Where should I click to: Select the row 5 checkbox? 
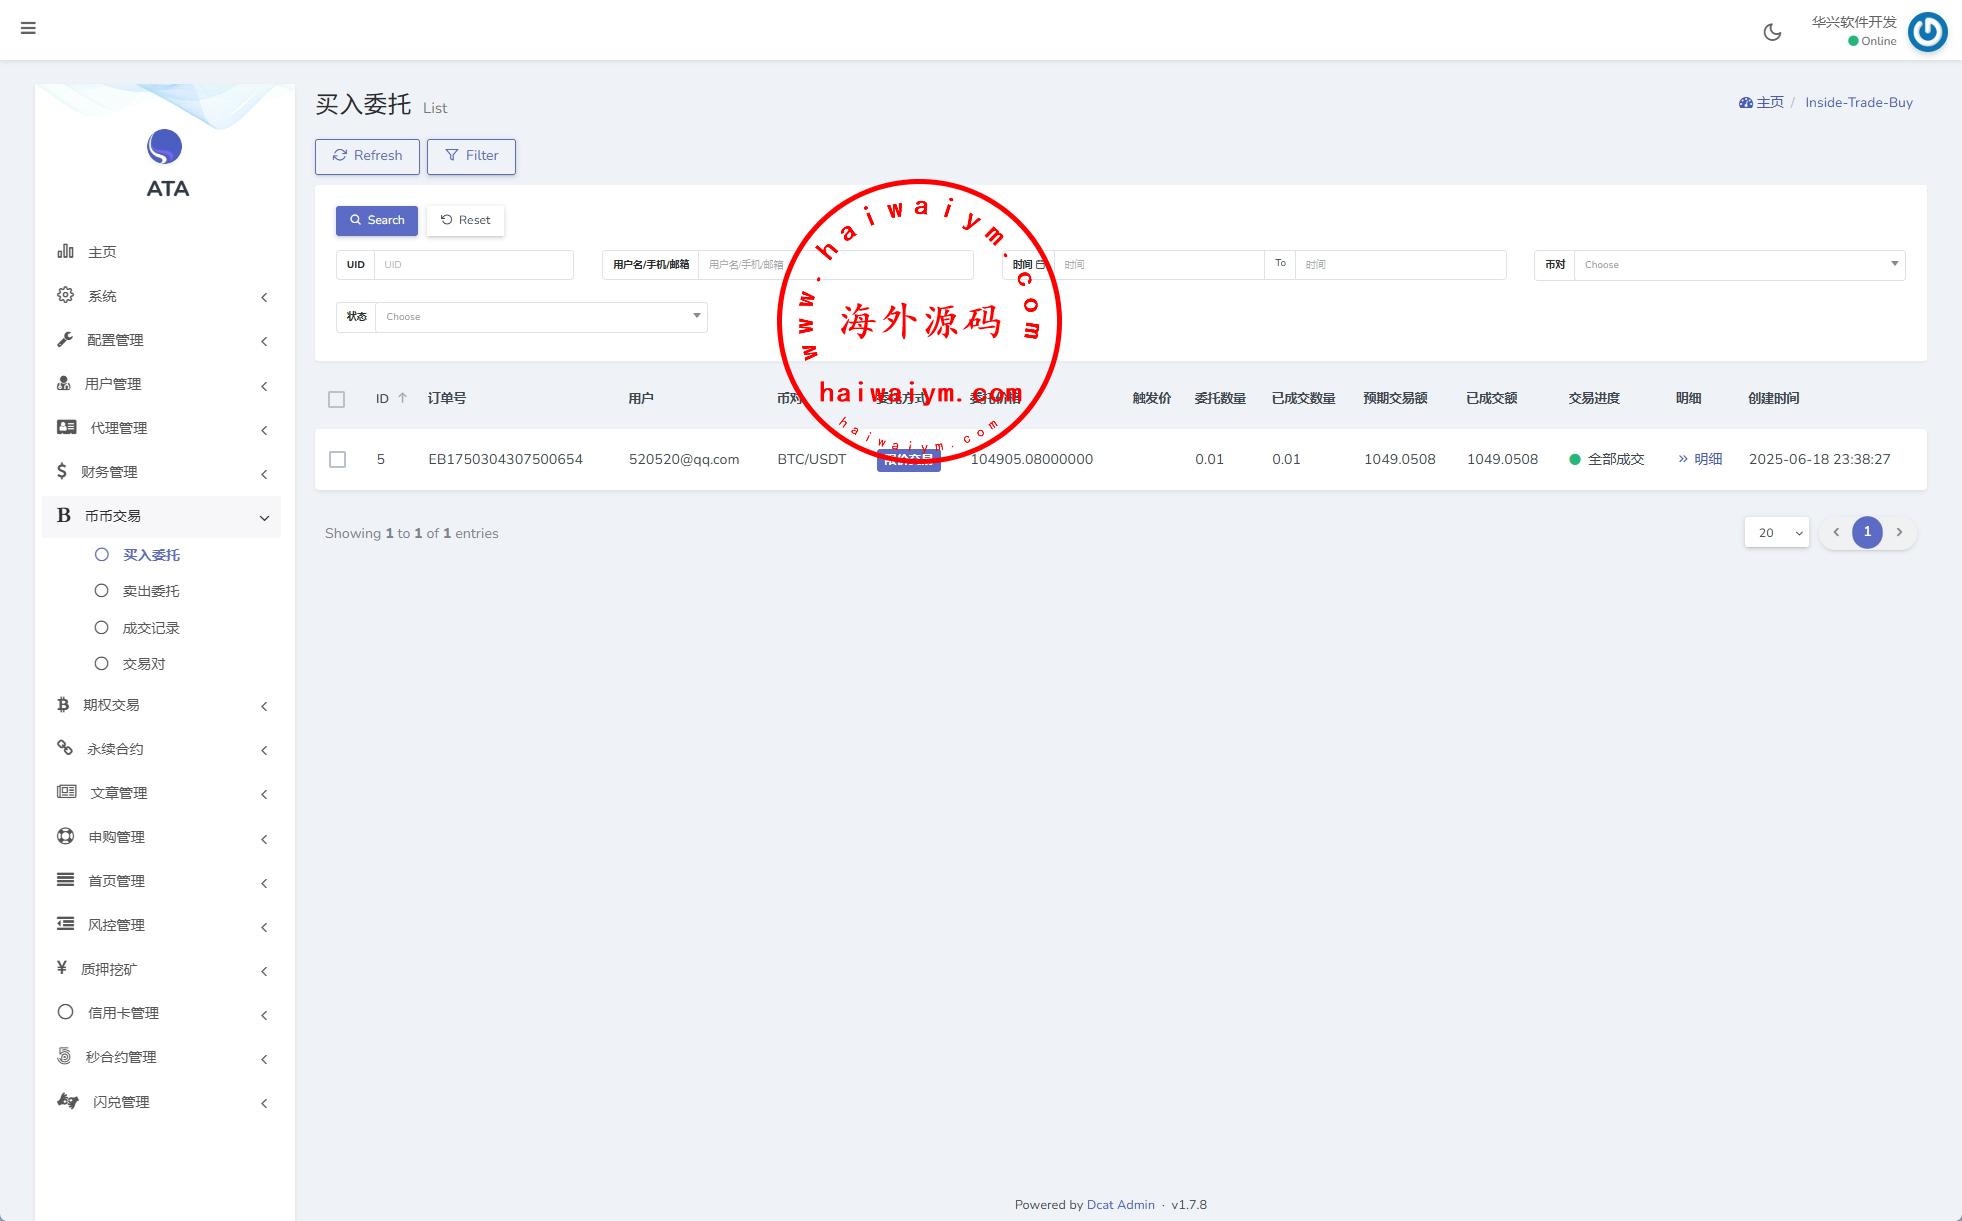(x=338, y=459)
